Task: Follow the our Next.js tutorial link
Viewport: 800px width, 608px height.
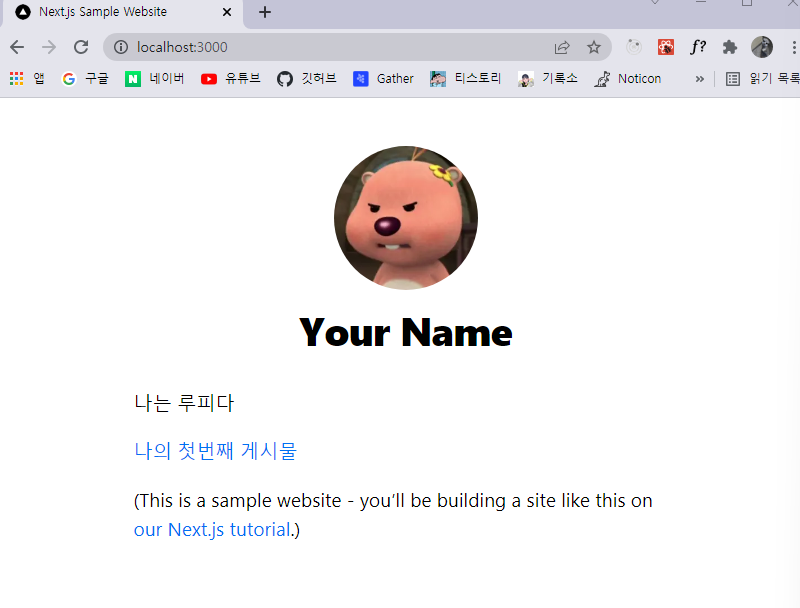Action: click(x=212, y=530)
